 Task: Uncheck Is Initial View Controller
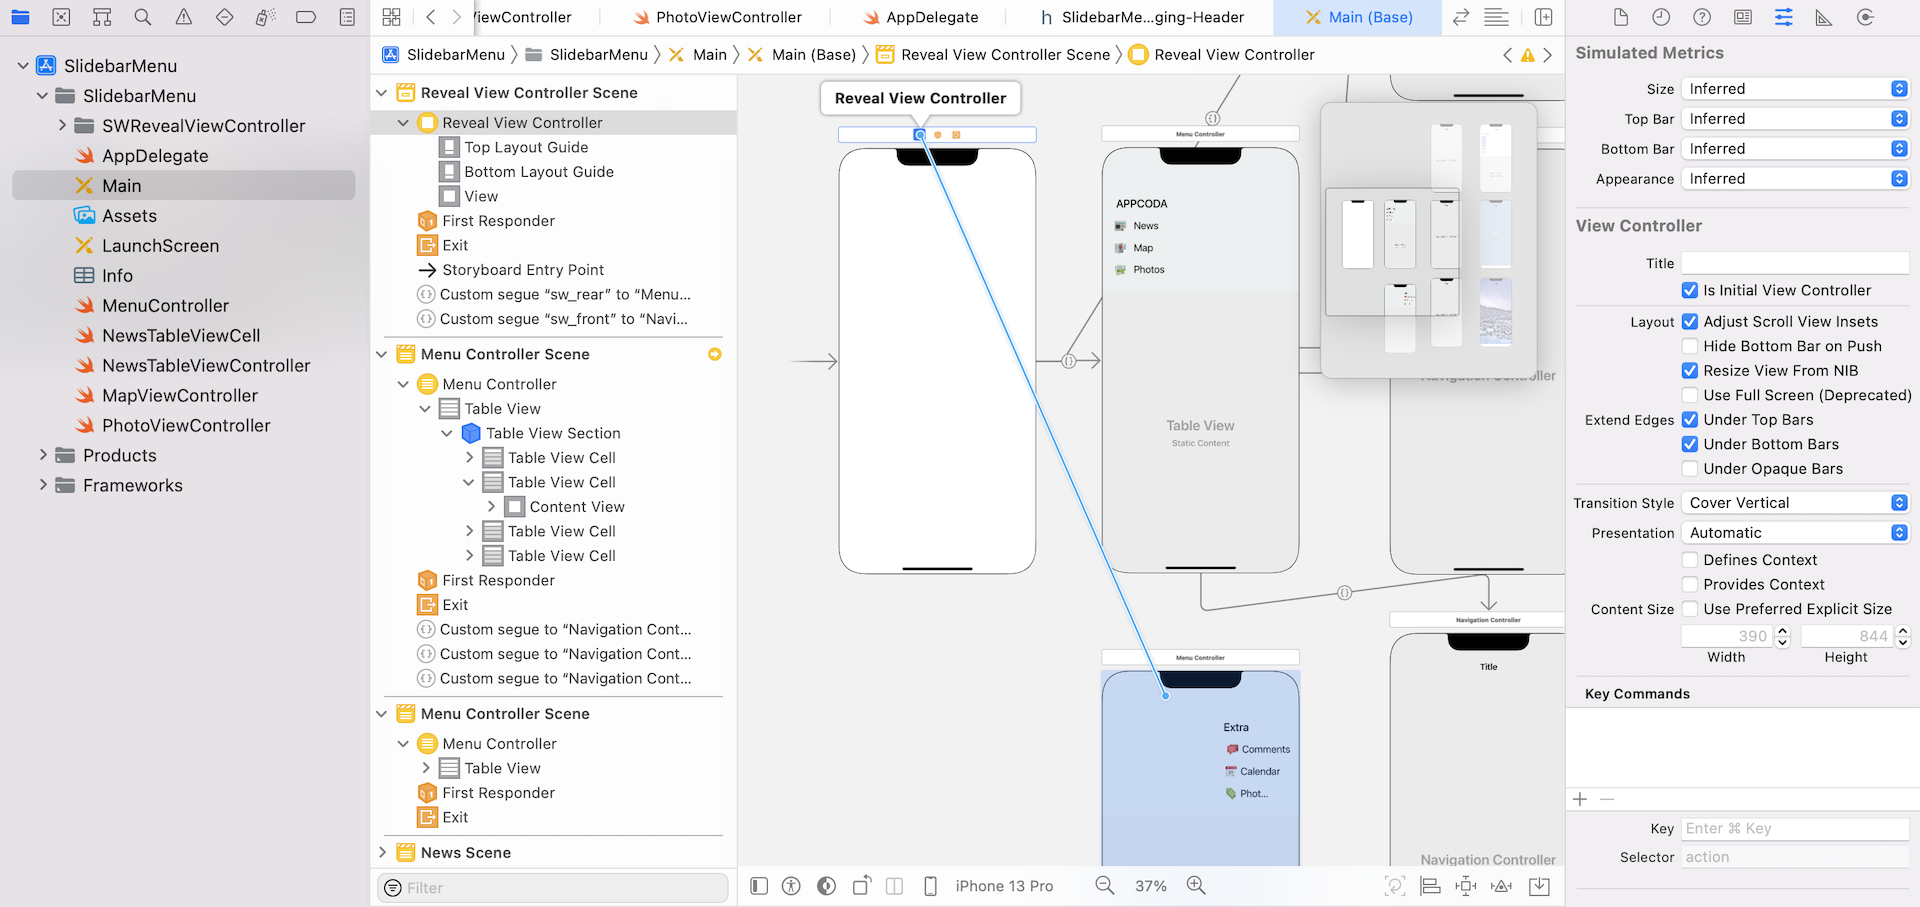tap(1690, 290)
